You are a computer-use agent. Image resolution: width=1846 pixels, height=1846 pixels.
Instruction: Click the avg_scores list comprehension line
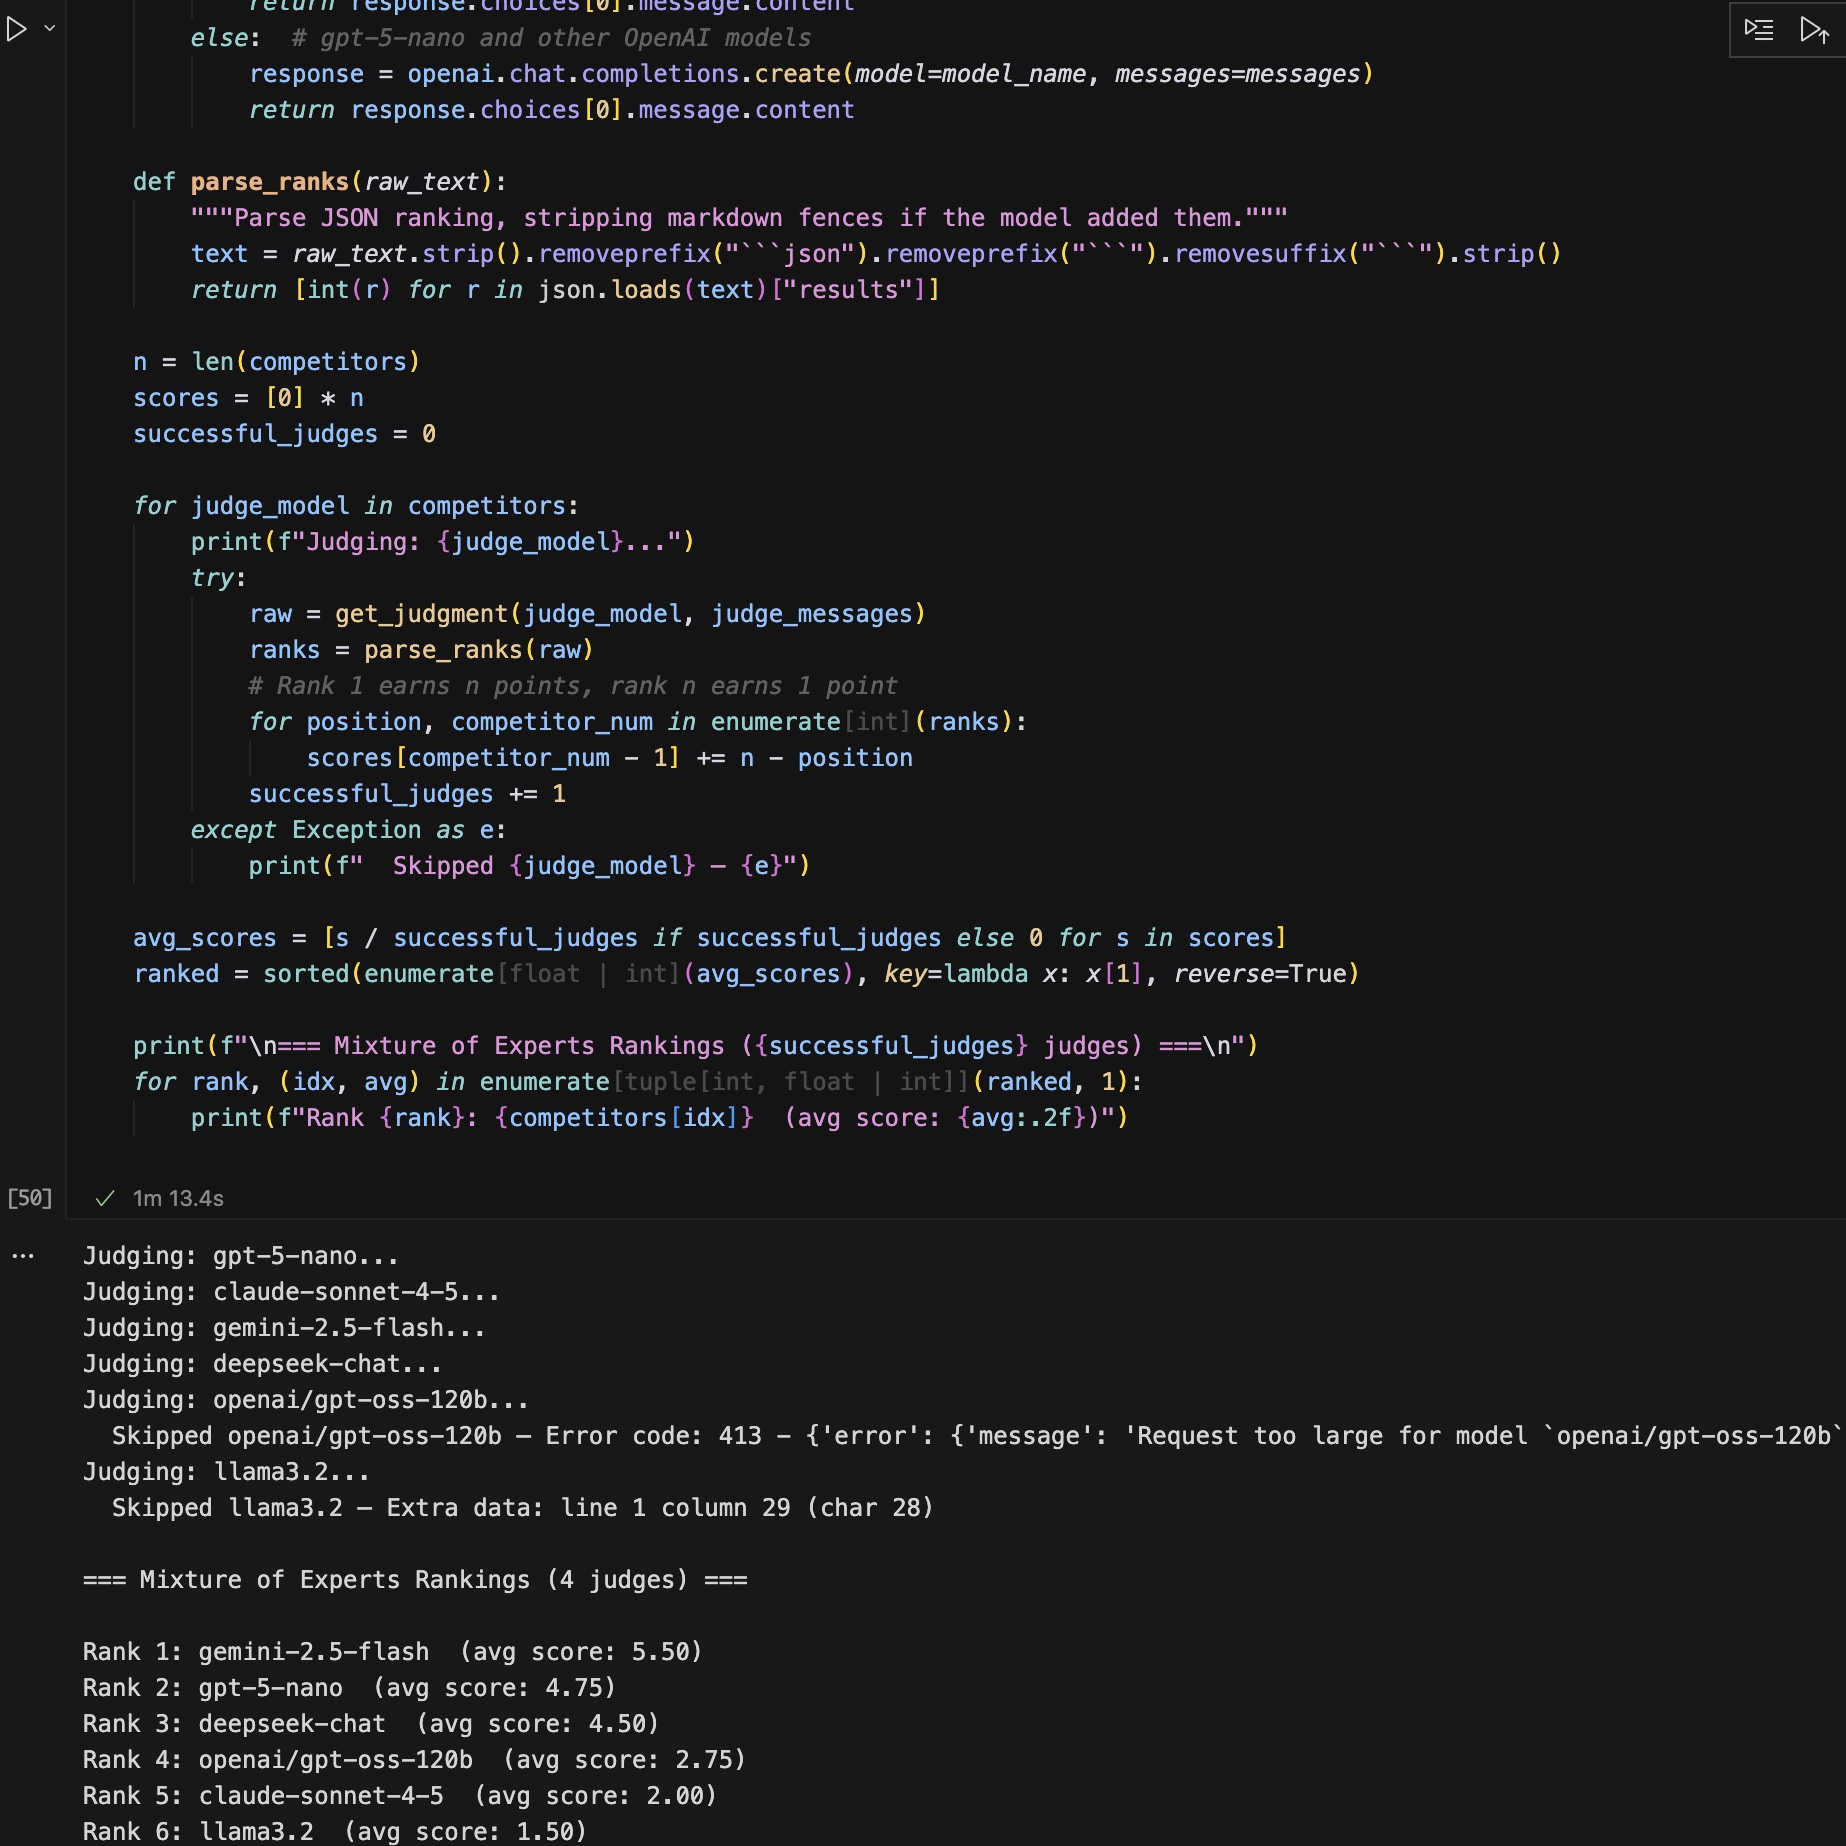pos(709,938)
